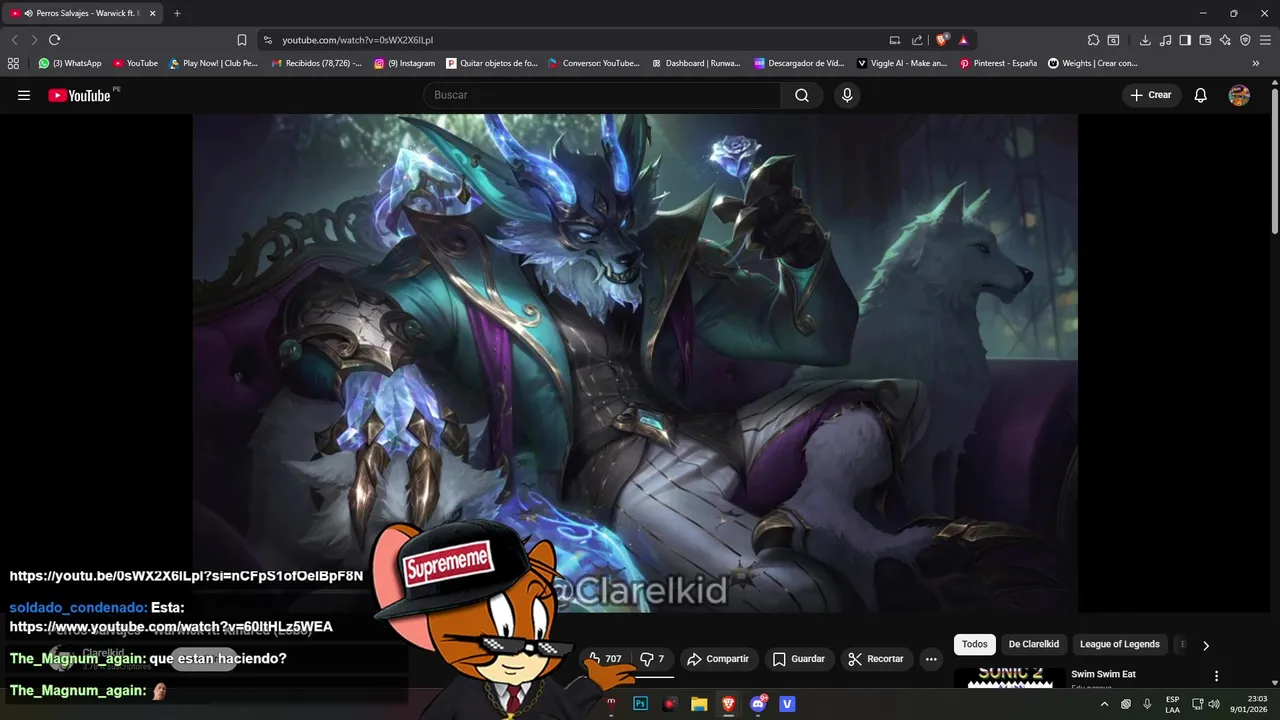Screen dimensions: 1280x720
Task: Open Photoshop from the taskbar
Action: (x=641, y=704)
